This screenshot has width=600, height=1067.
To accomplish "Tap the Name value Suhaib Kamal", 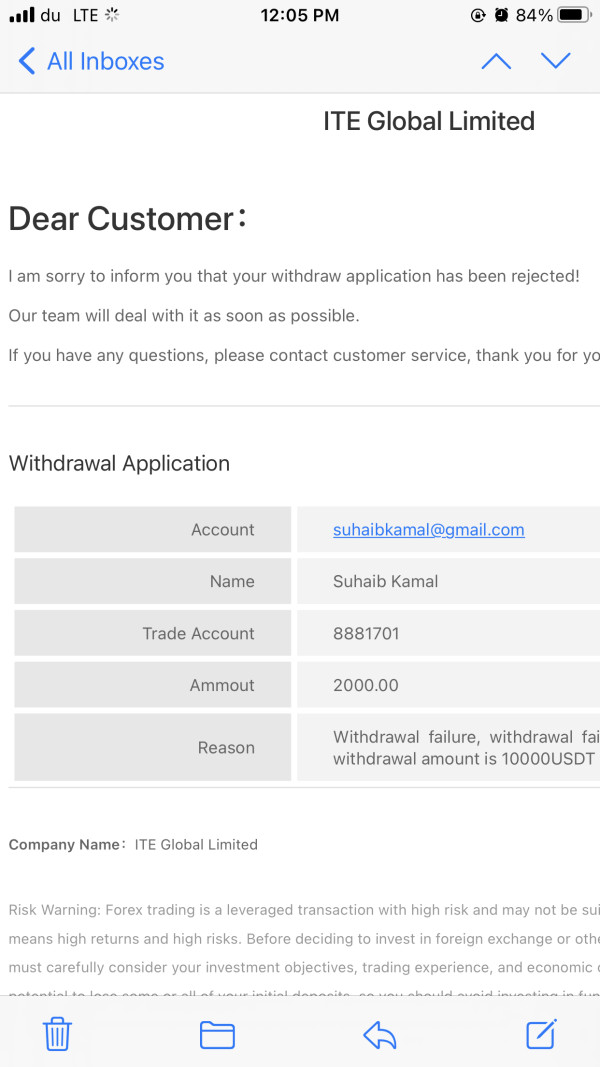I will (x=385, y=581).
